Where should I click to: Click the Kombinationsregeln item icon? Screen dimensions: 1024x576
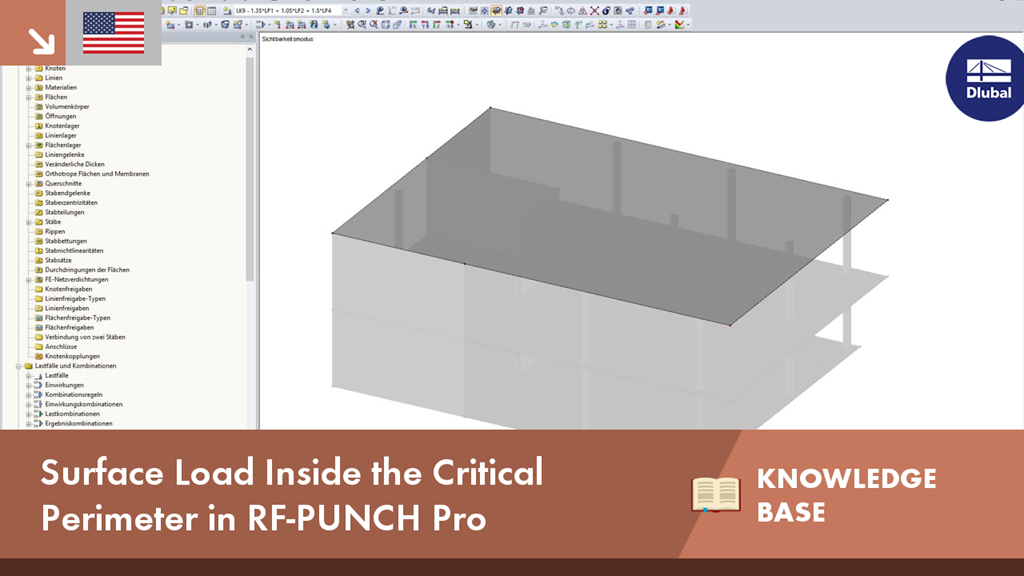(39, 395)
